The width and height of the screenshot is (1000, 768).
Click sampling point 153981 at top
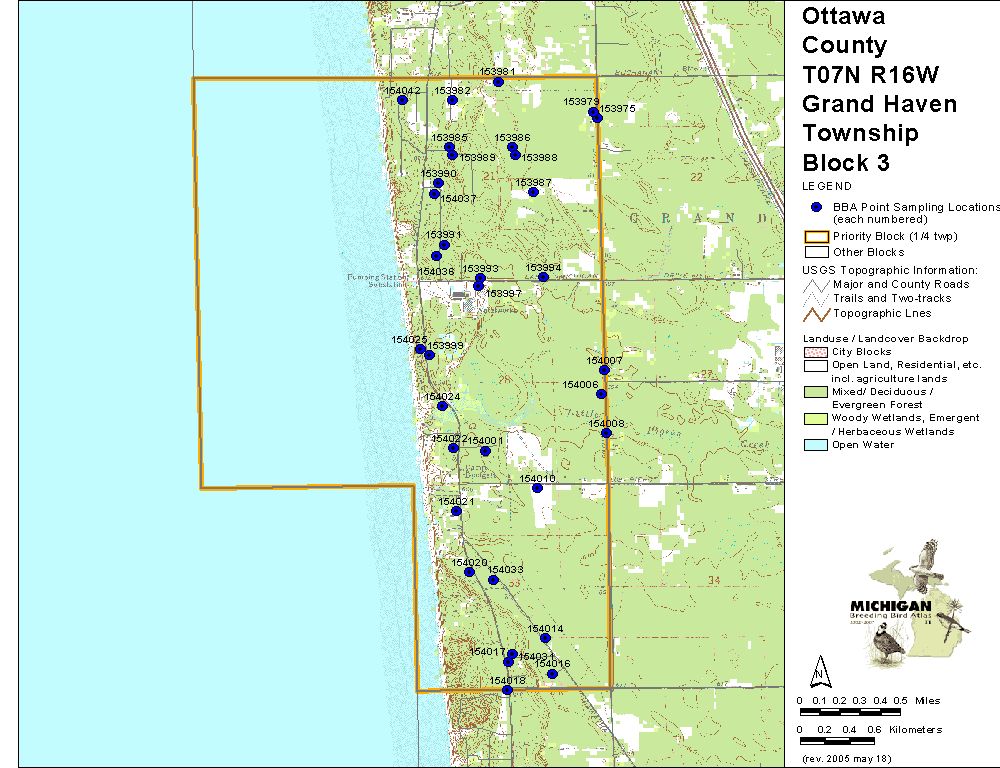pos(499,82)
